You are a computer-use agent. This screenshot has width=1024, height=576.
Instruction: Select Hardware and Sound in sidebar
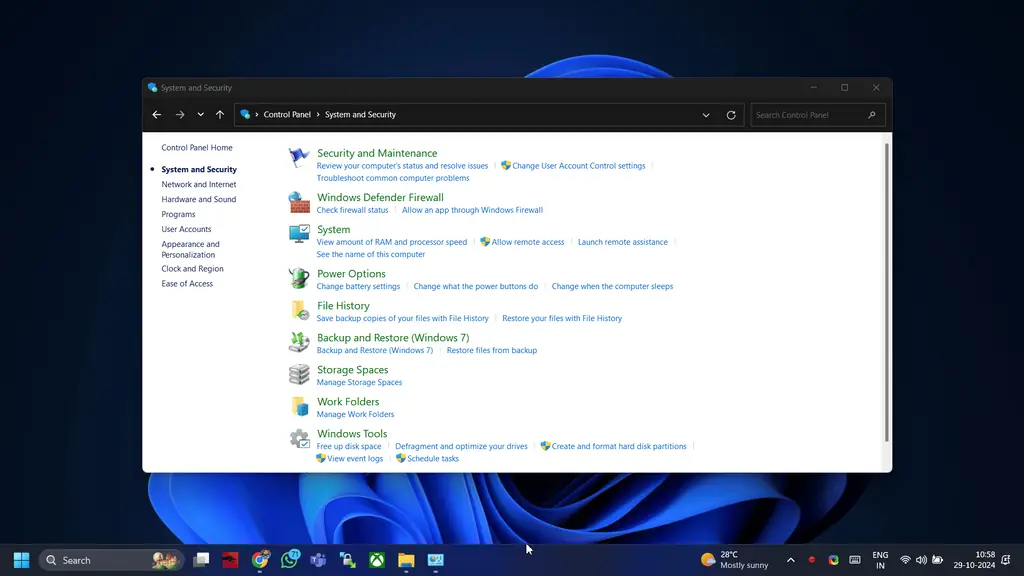pos(199,199)
